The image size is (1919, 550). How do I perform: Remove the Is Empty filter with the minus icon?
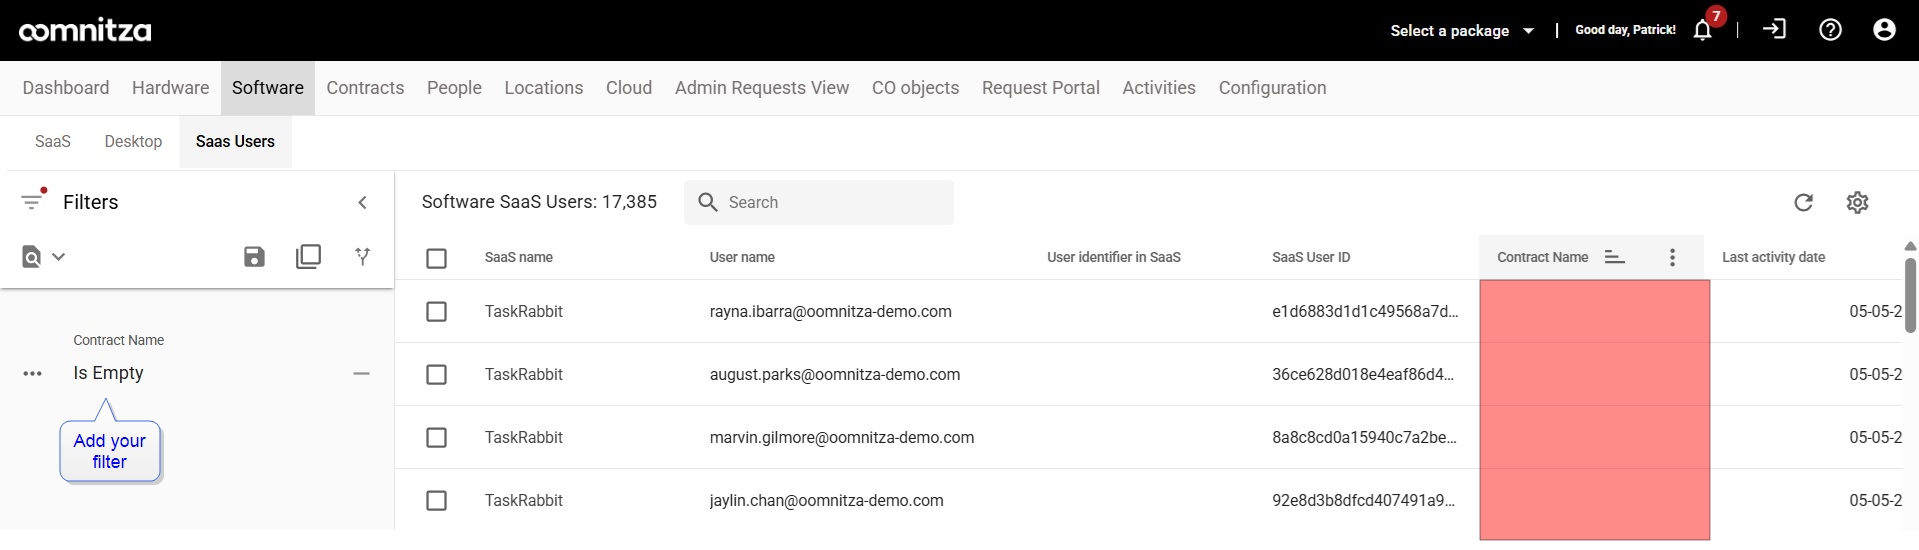[362, 374]
